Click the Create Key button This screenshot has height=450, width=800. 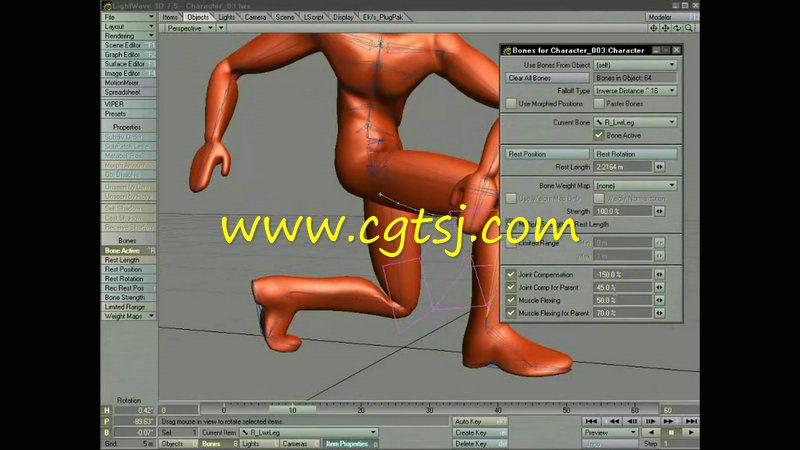480,433
